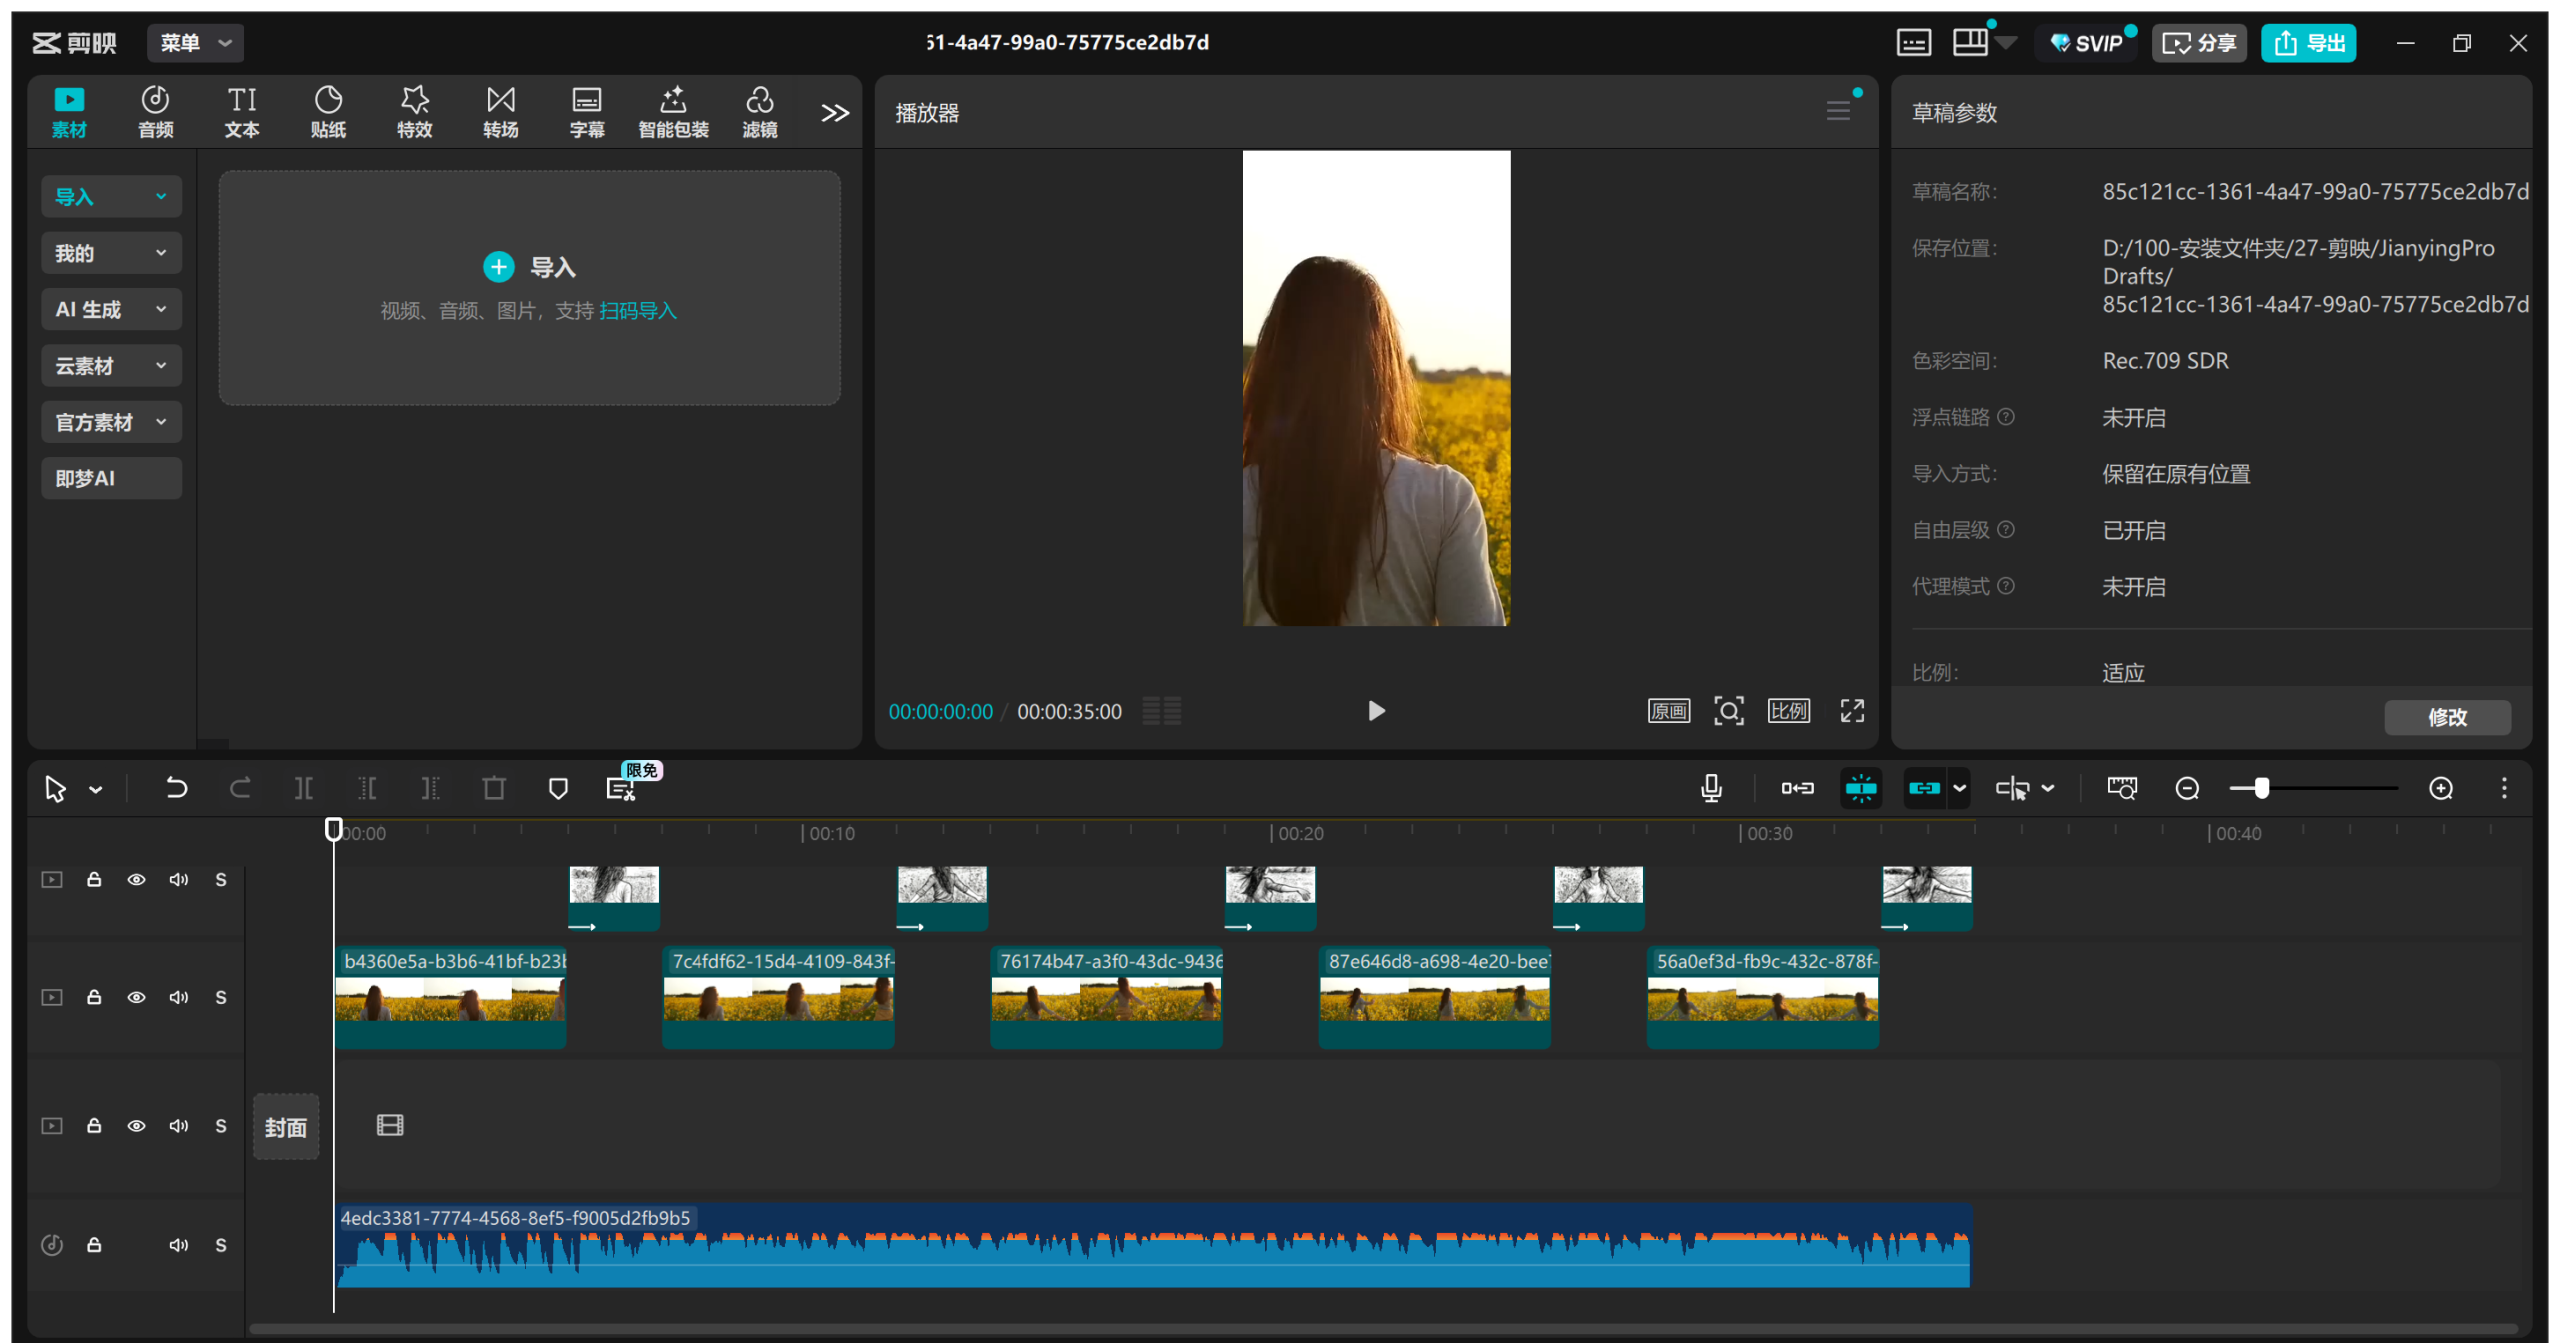Switch to the 音频 audio tab
The image size is (2560, 1343).
[x=155, y=111]
